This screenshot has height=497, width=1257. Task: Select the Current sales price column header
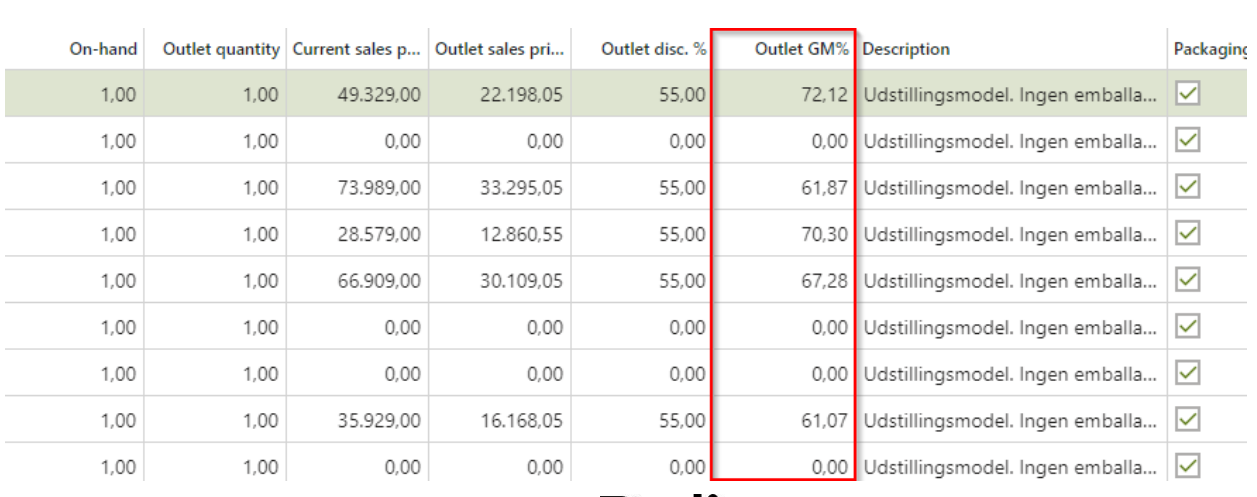(x=356, y=49)
